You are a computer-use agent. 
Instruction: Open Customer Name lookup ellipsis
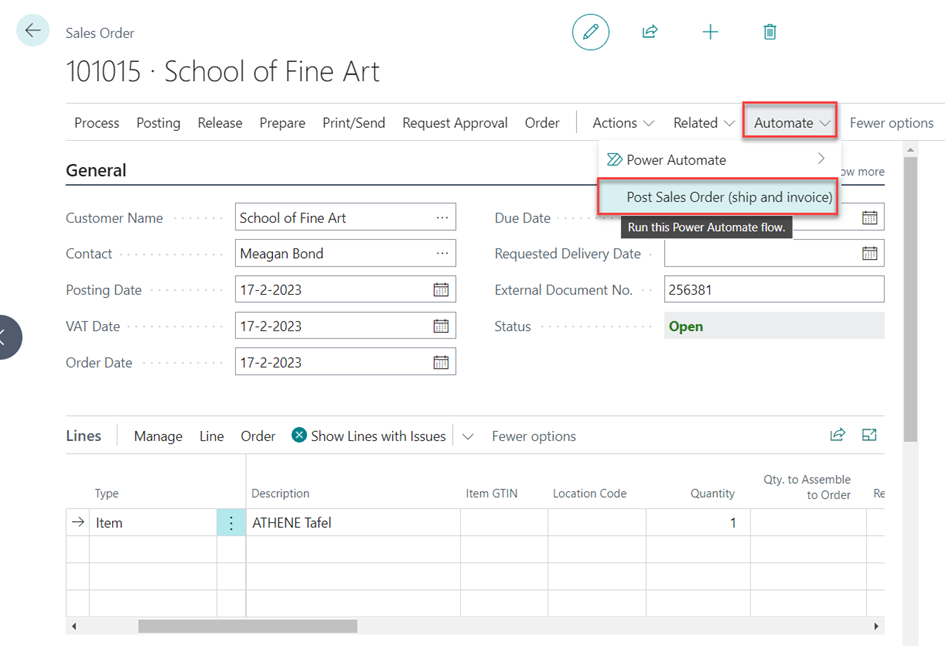[442, 218]
